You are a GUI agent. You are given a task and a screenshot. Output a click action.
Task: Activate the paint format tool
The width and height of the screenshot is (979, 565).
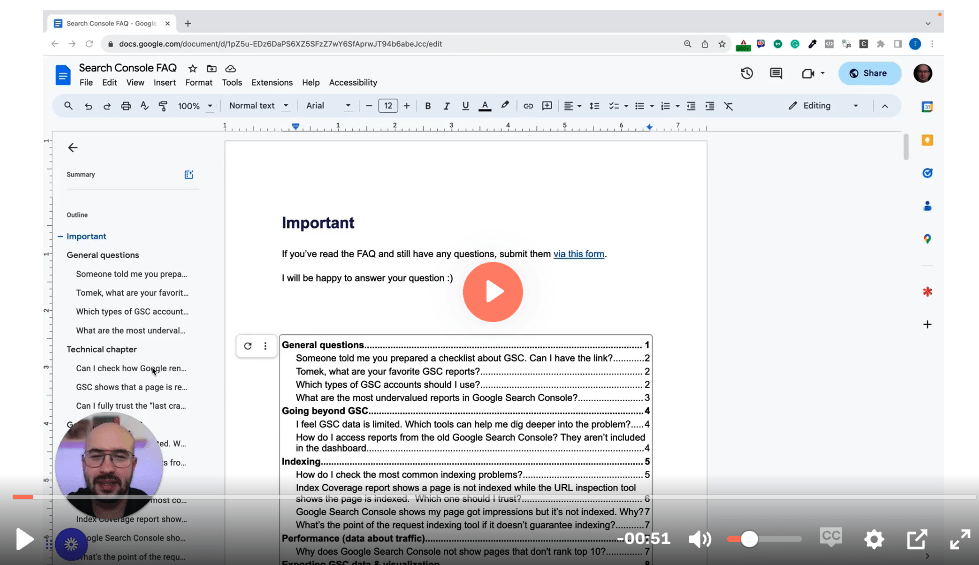[x=163, y=106]
